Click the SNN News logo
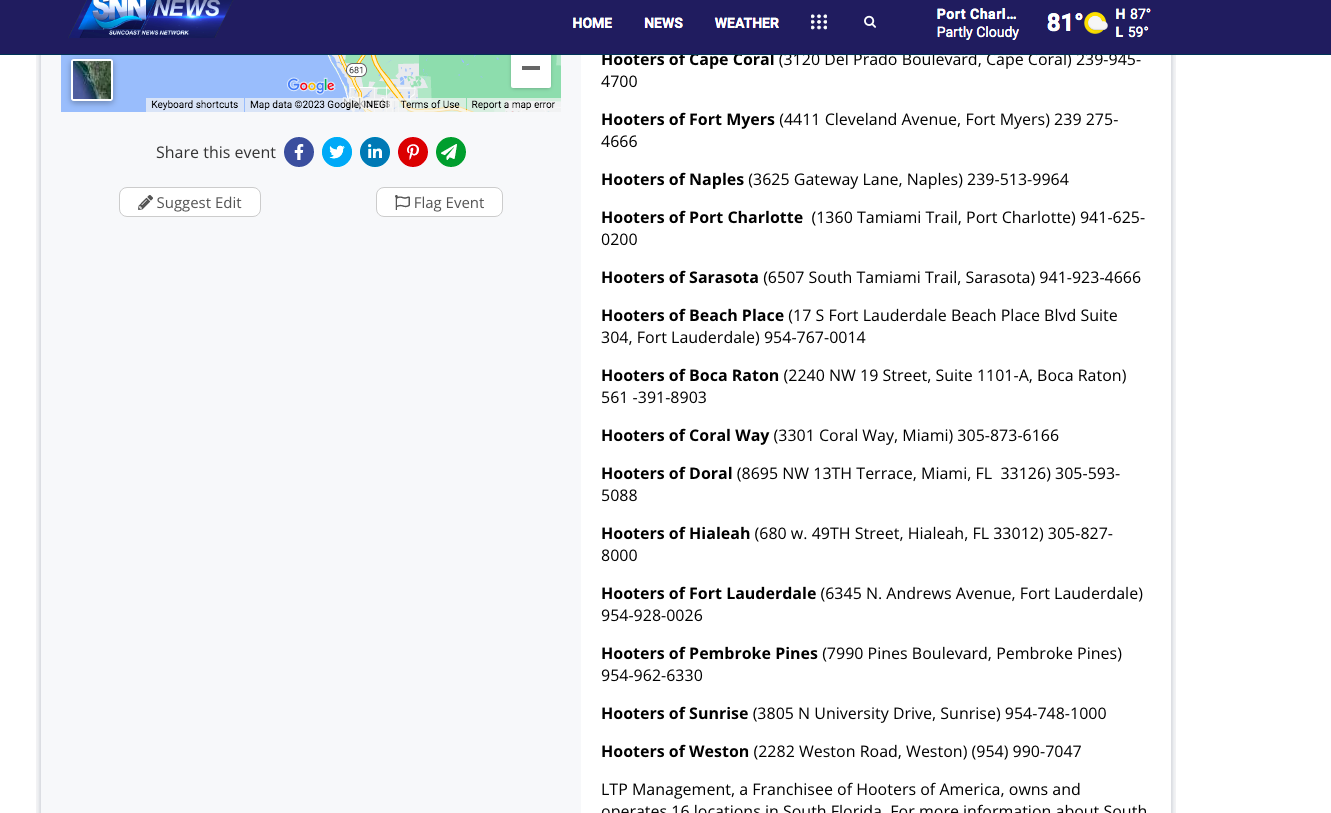 (x=151, y=17)
